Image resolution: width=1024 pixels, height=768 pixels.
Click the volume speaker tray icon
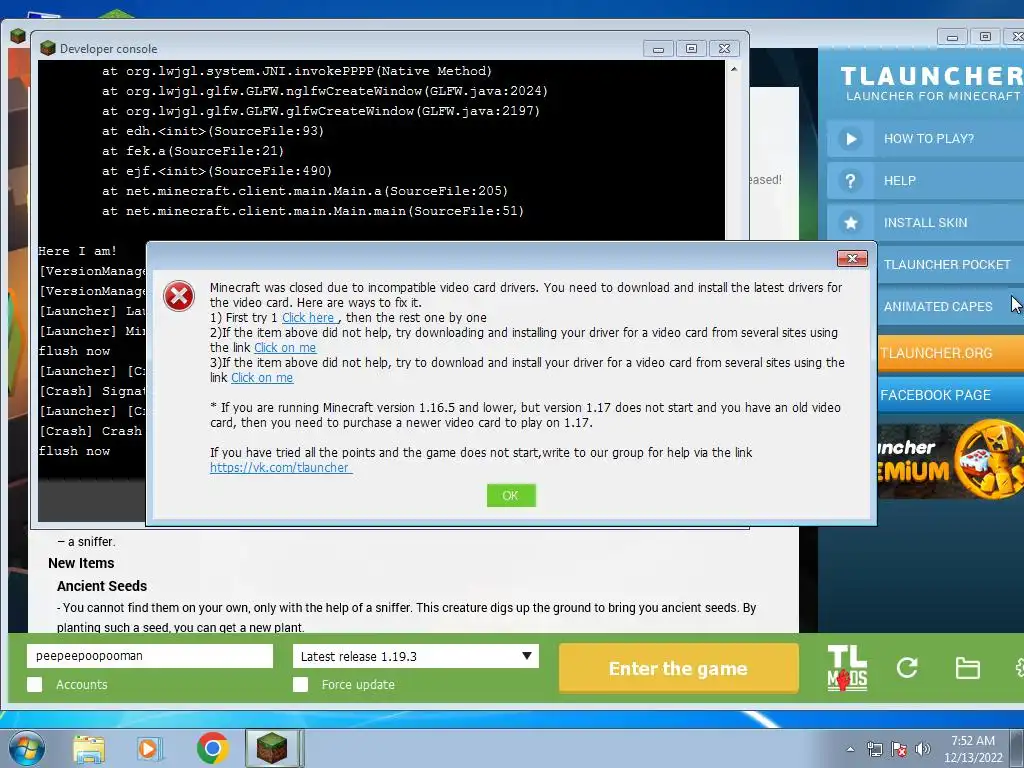pos(923,749)
